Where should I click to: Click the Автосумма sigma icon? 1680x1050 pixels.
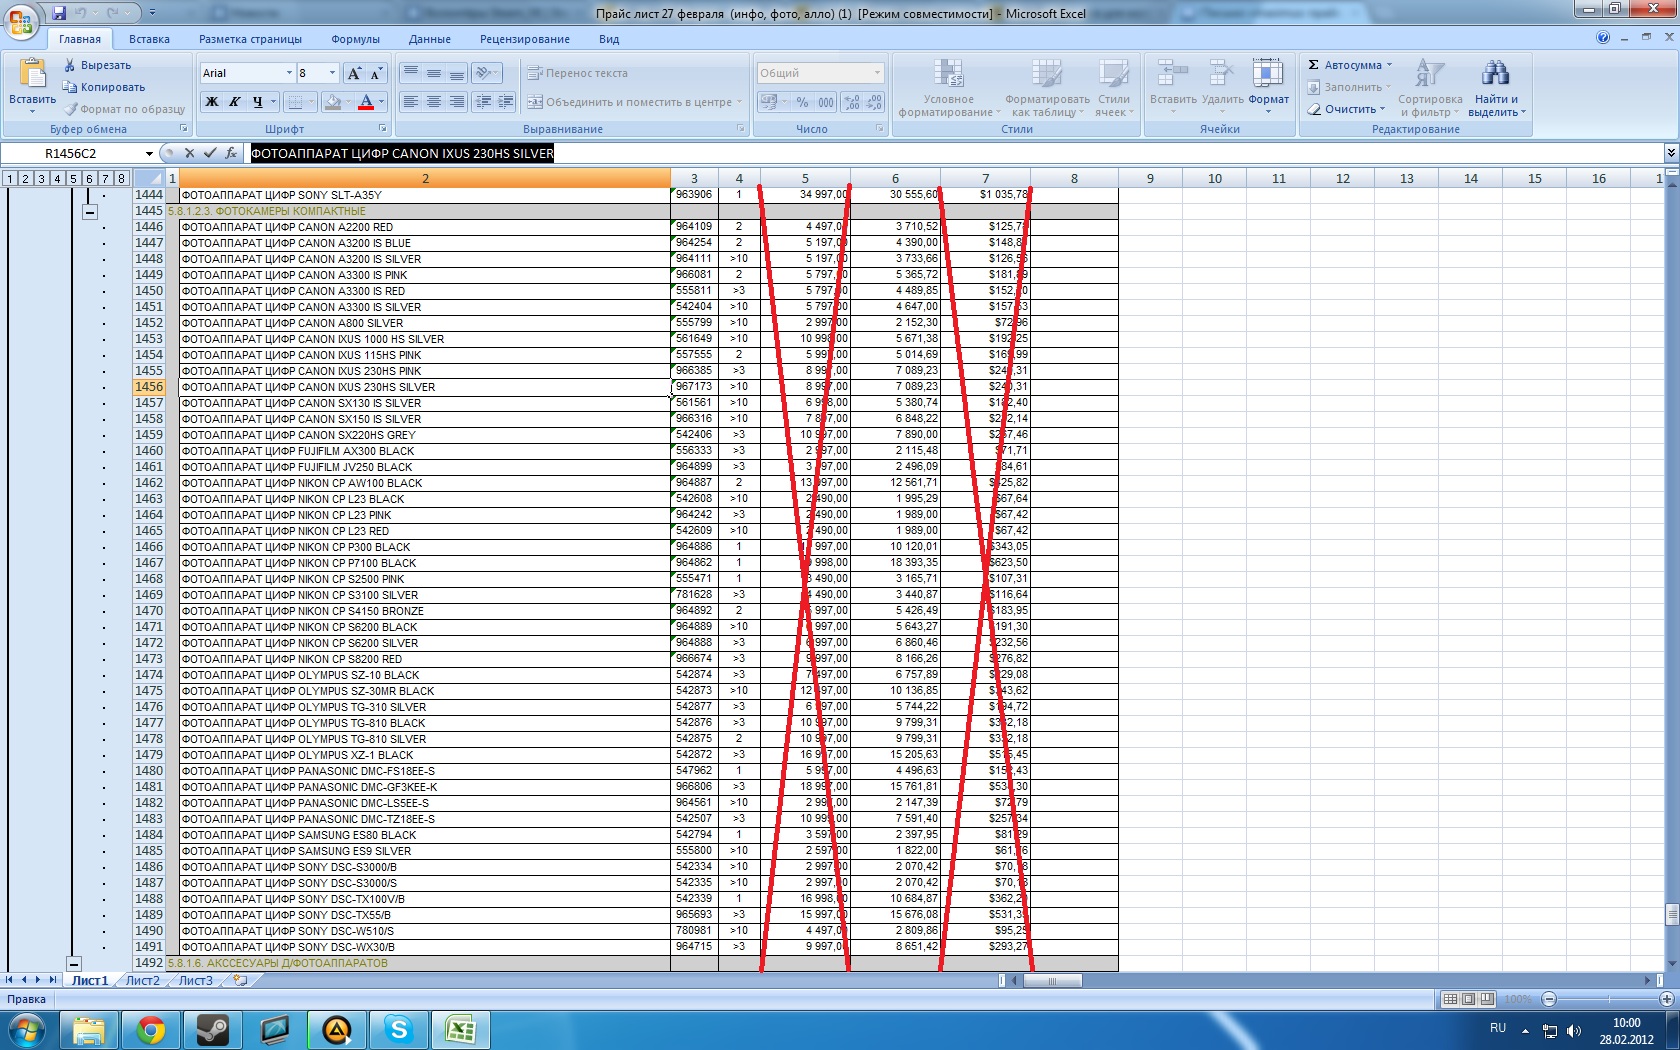pyautogui.click(x=1314, y=65)
